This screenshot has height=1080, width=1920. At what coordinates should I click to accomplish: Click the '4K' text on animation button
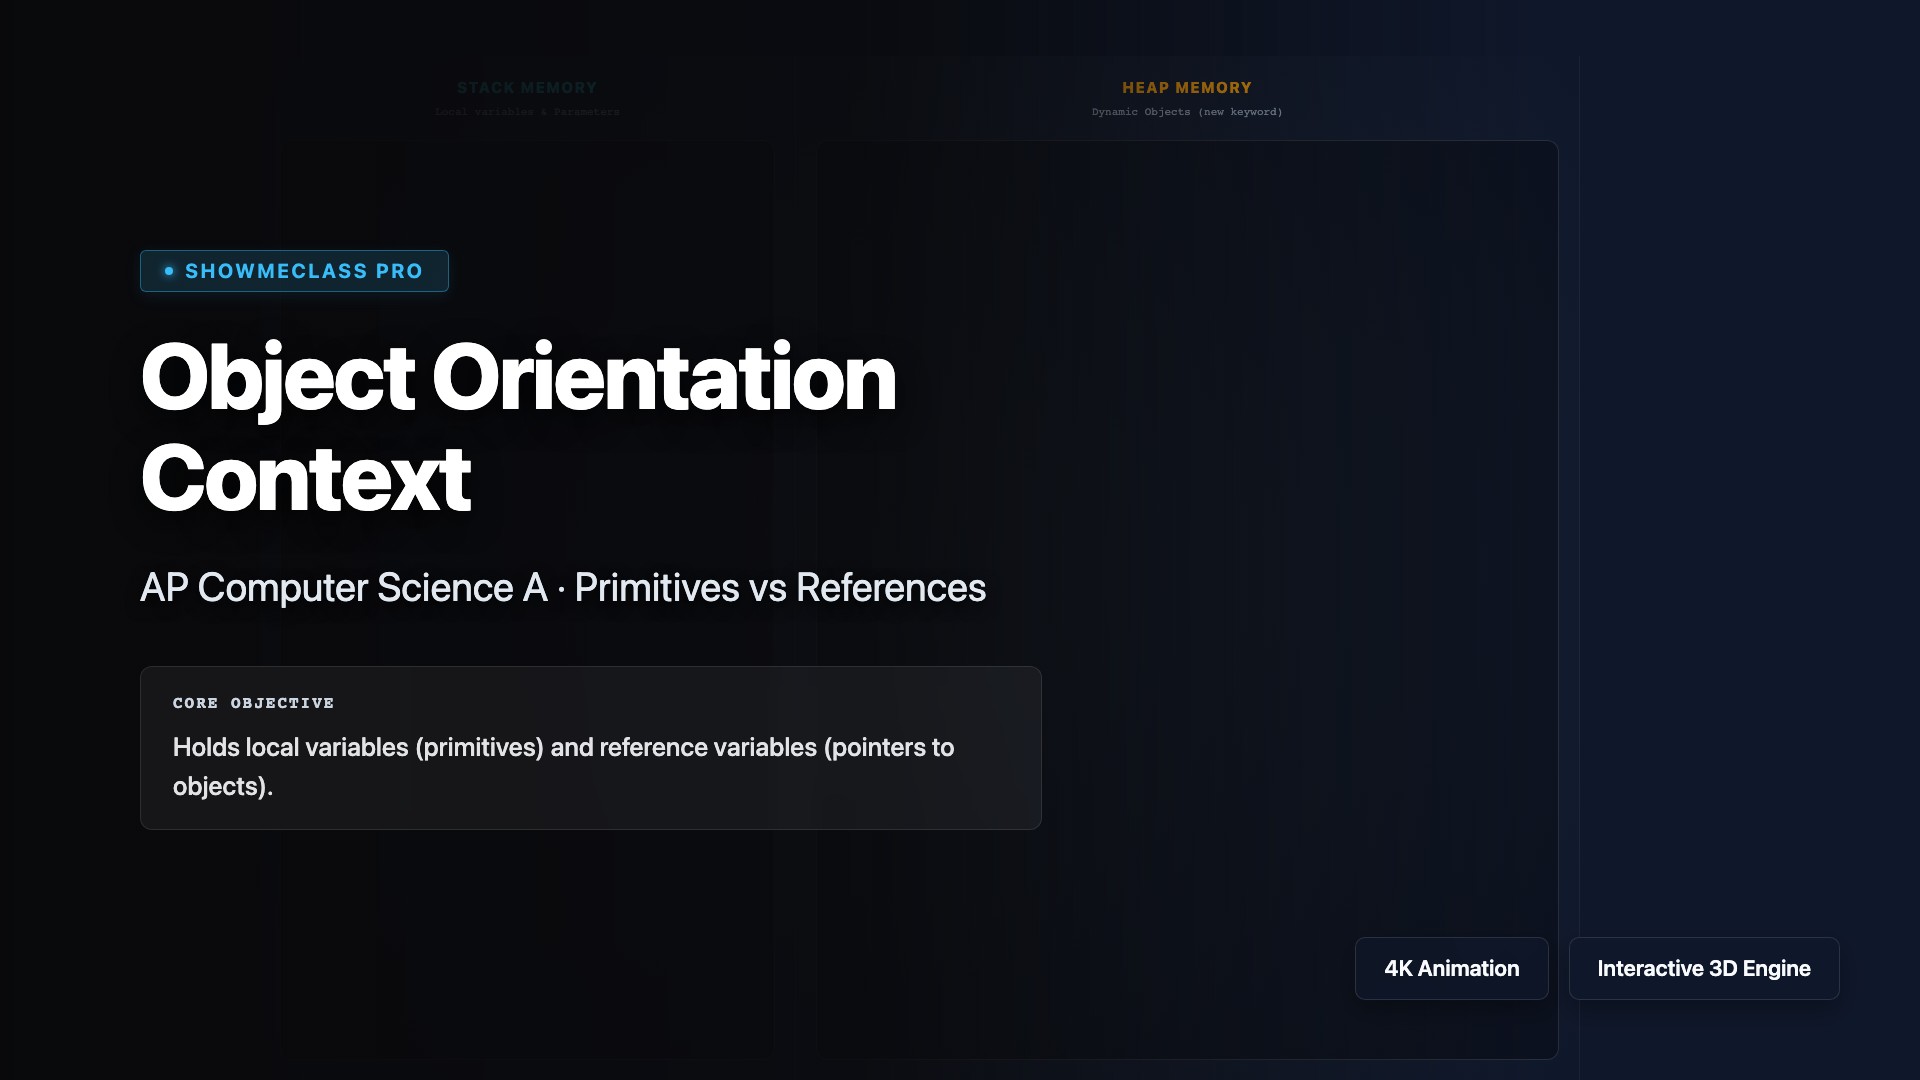[x=1397, y=968]
